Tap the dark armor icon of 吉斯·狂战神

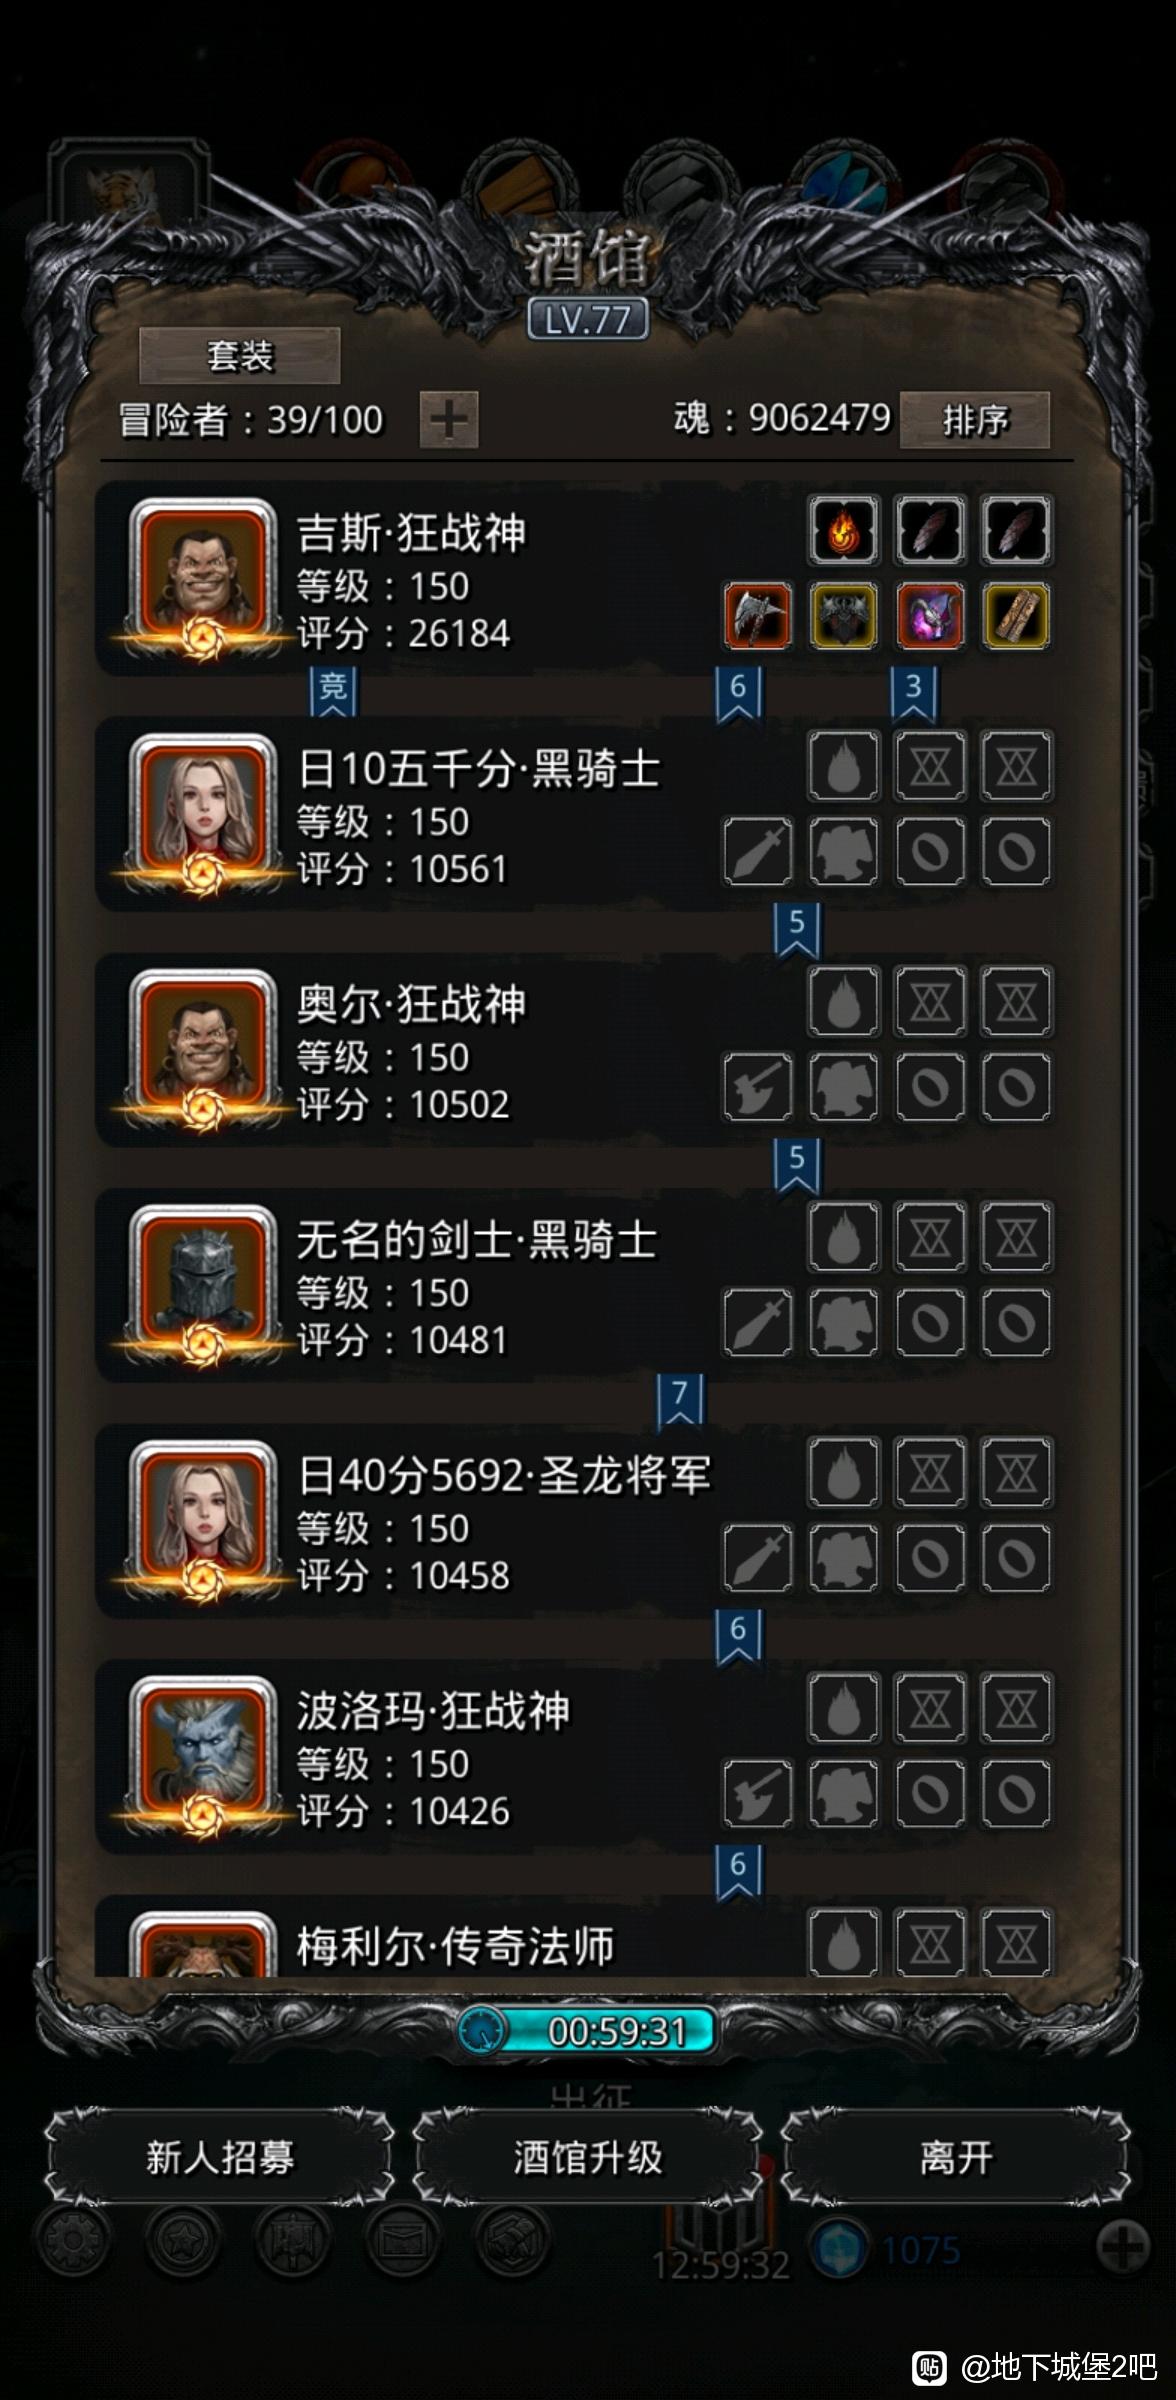(x=844, y=616)
